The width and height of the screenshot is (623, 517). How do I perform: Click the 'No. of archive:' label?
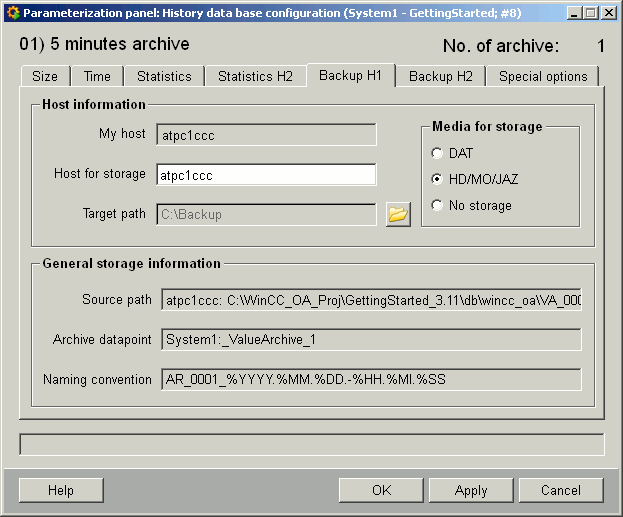click(501, 46)
